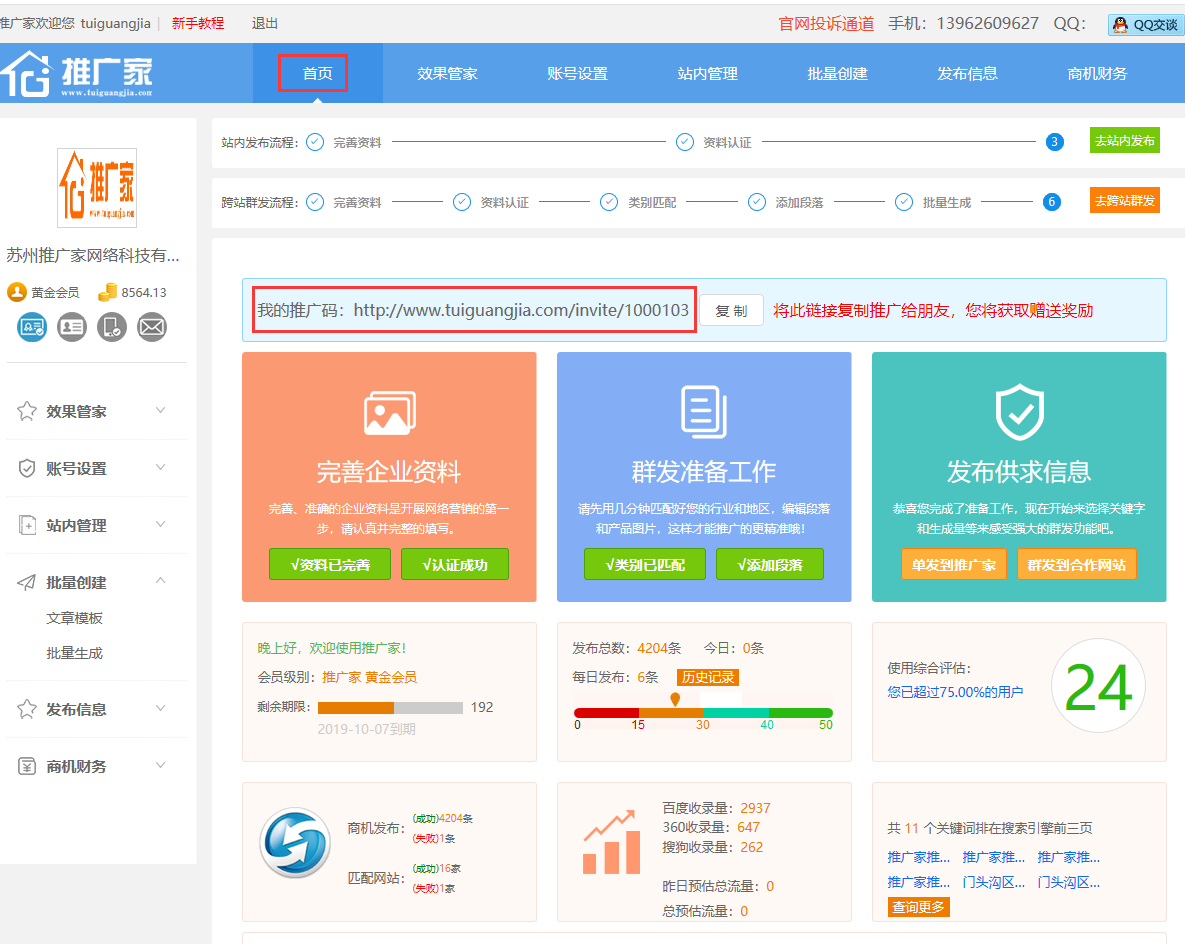The width and height of the screenshot is (1185, 944).
Task: Click the 推广家 house logo in header
Action: coord(76,73)
